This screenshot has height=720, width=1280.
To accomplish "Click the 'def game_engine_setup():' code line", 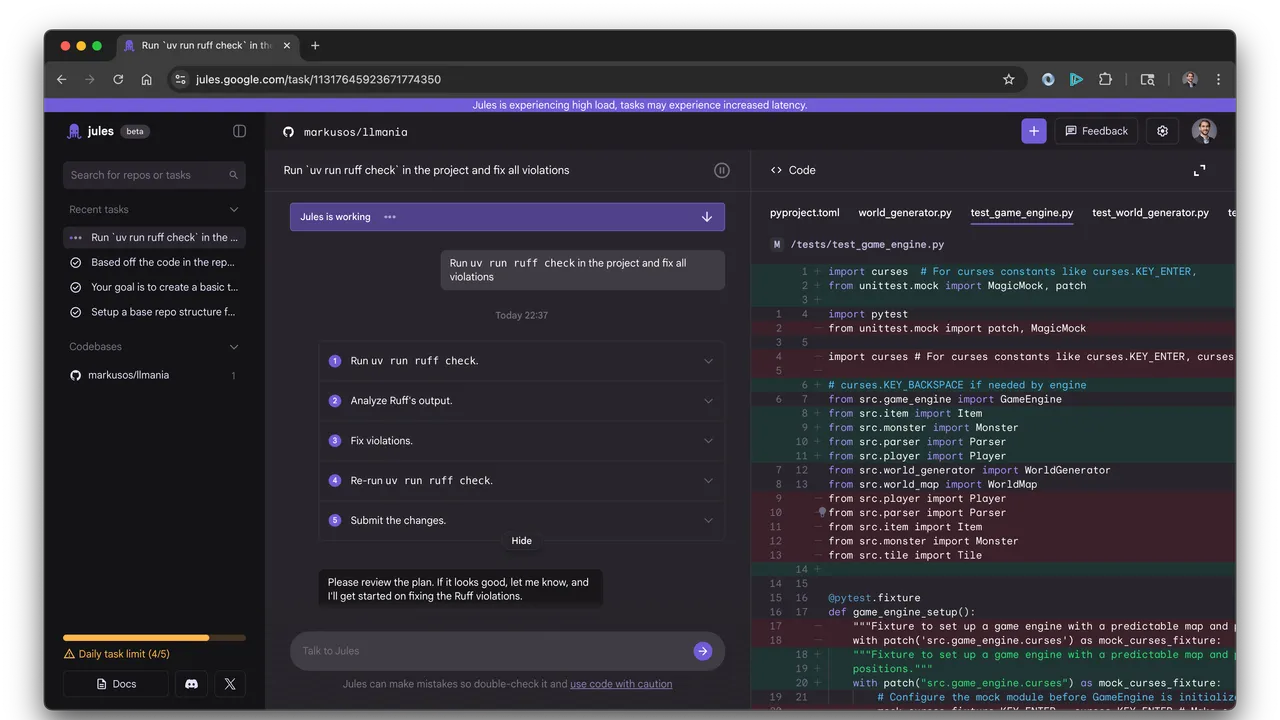I will point(902,612).
